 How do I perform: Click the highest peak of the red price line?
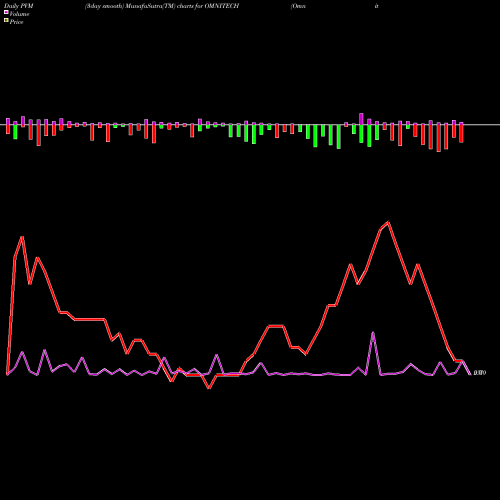click(388, 222)
